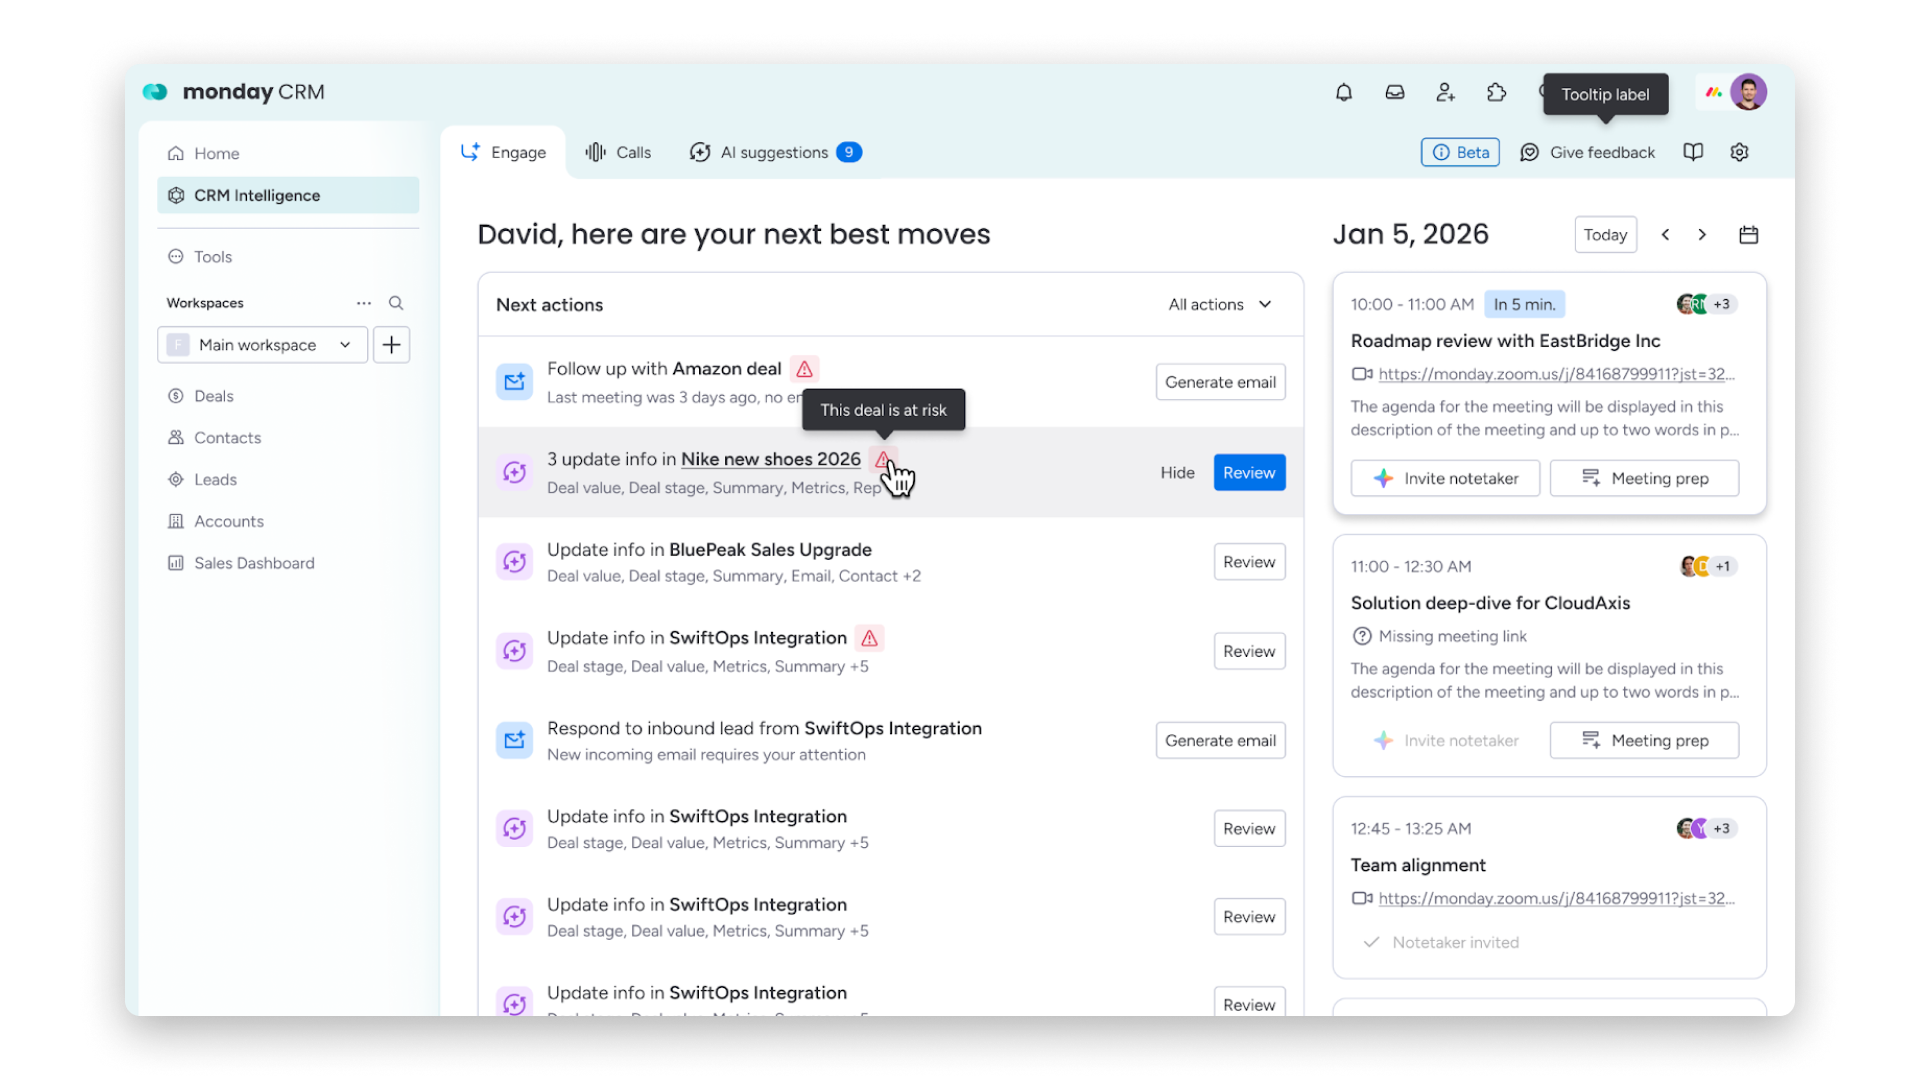Screen dimensions: 1920x1080
Task: Go to the next day arrow
Action: point(1702,235)
